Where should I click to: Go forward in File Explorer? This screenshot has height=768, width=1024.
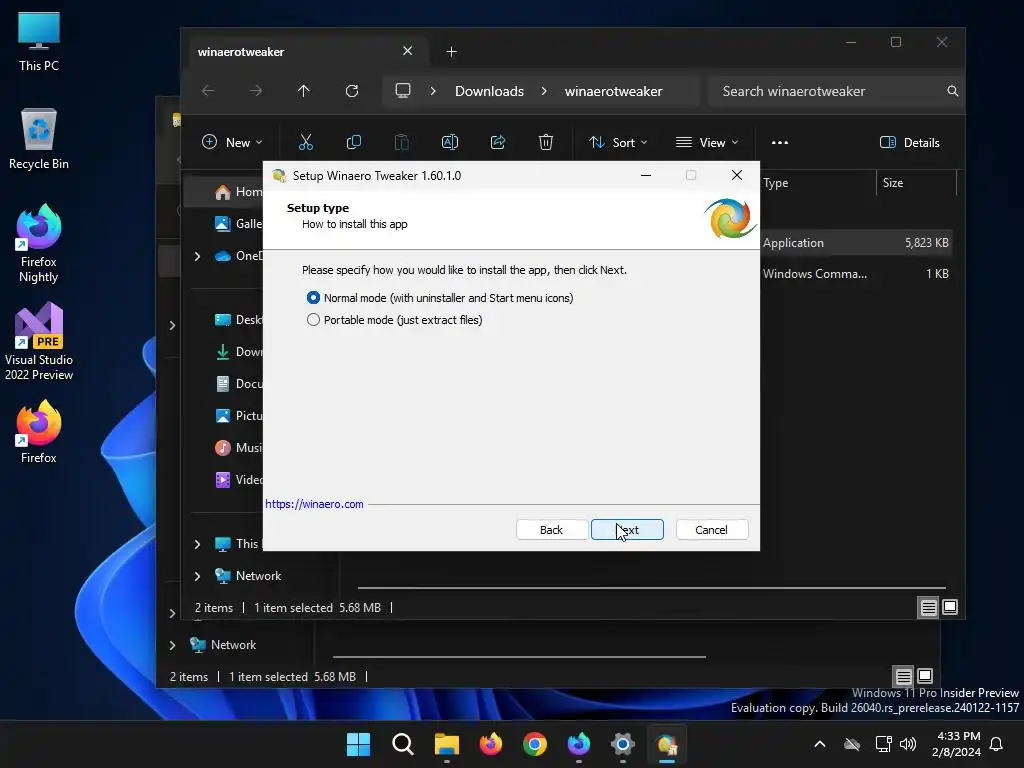[256, 91]
